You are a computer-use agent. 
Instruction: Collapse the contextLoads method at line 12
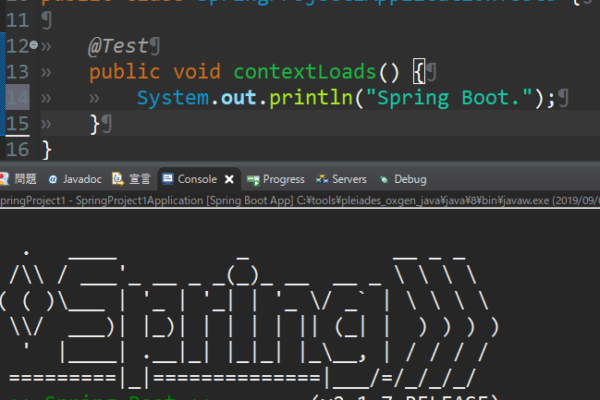[x=35, y=46]
